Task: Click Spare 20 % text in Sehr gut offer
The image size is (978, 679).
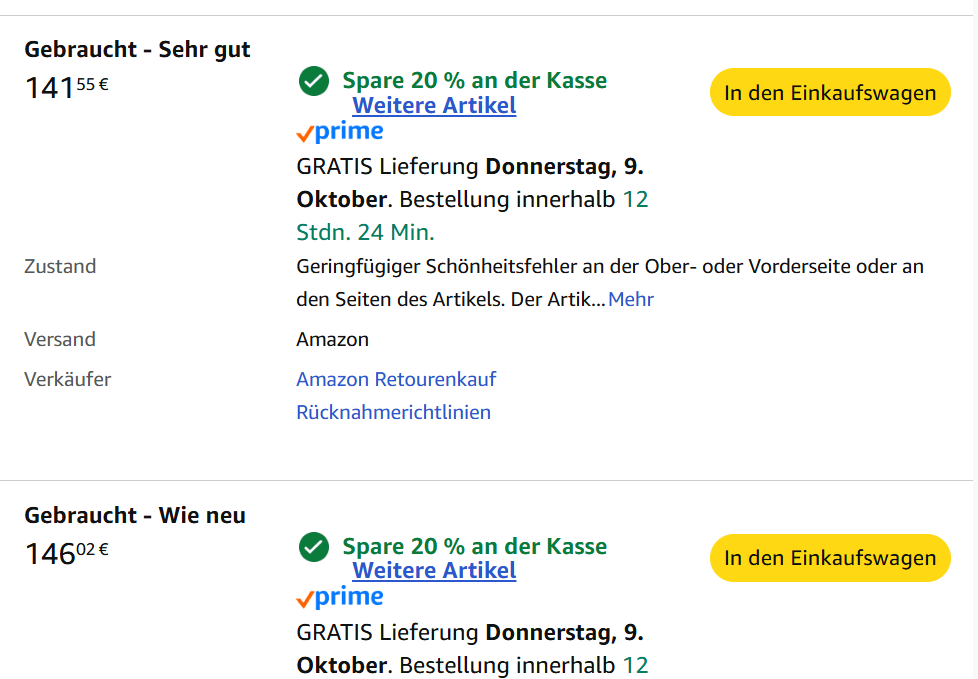Action: 474,81
